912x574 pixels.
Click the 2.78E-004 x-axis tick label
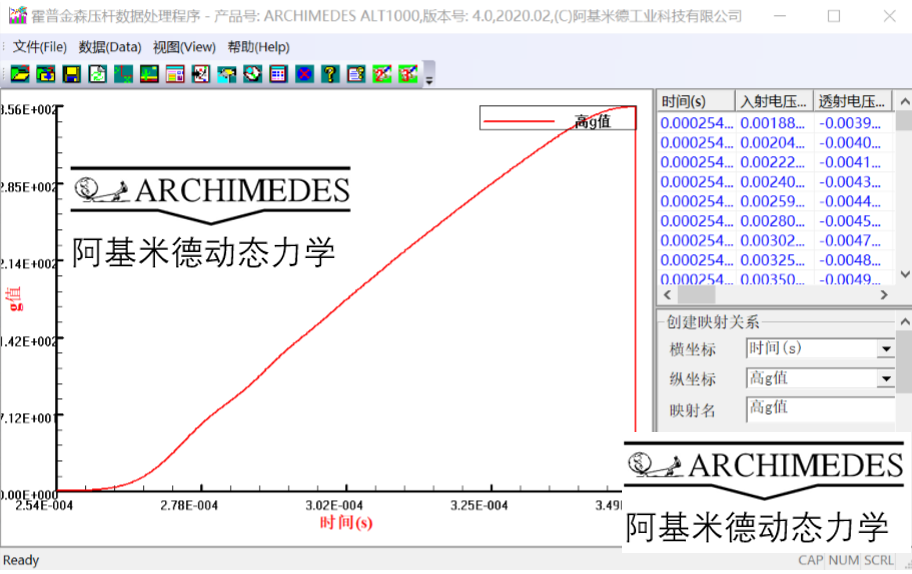pos(189,505)
